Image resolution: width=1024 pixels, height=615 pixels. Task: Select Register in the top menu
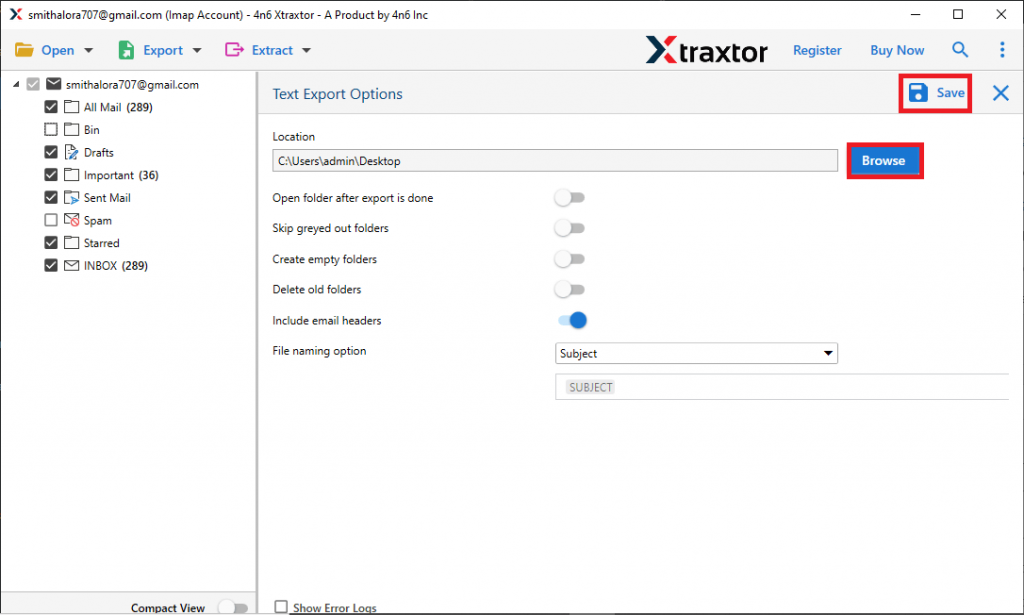[817, 49]
